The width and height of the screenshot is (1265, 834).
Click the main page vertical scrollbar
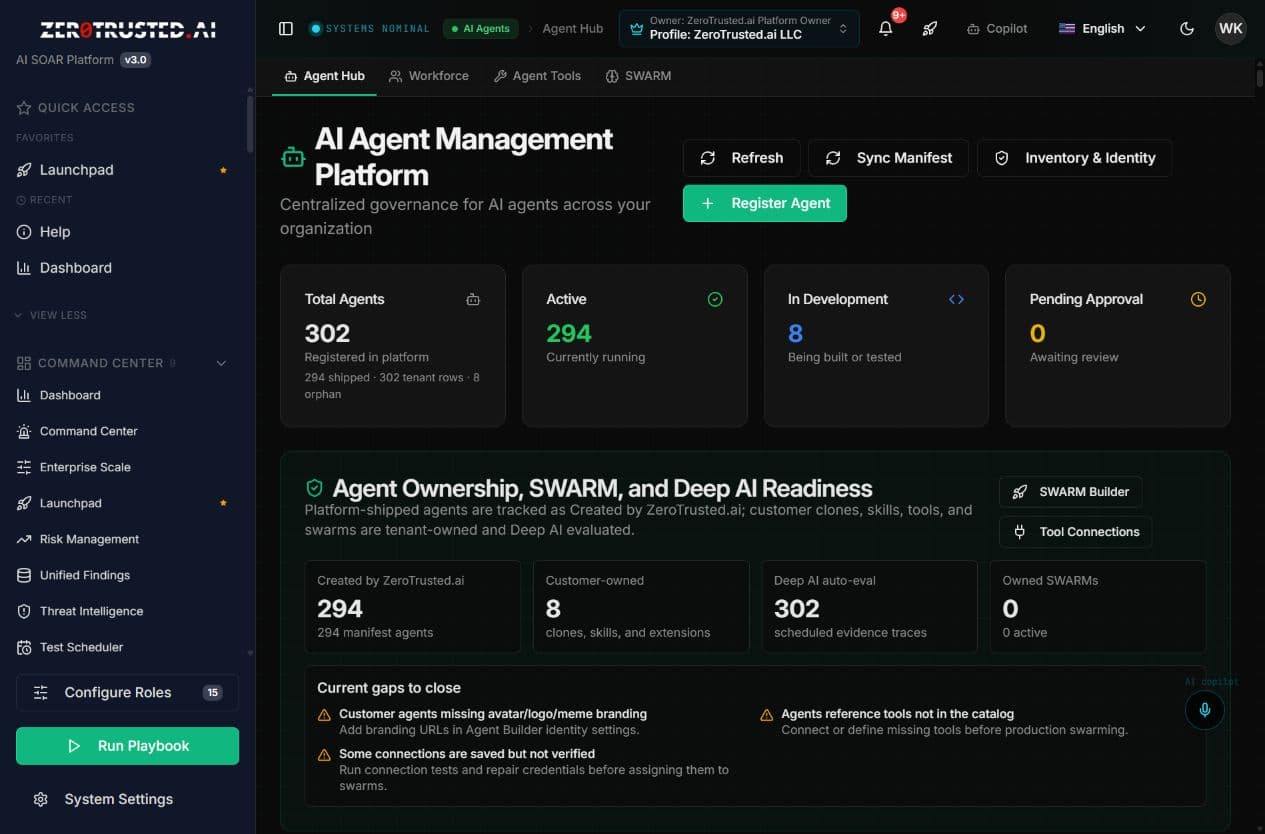pos(1259,77)
